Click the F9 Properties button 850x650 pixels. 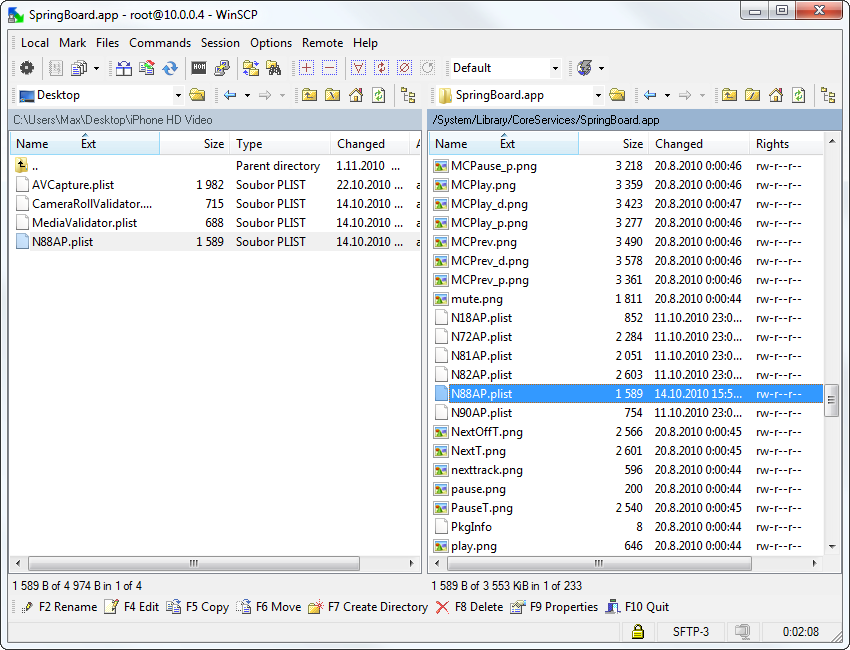tap(554, 607)
